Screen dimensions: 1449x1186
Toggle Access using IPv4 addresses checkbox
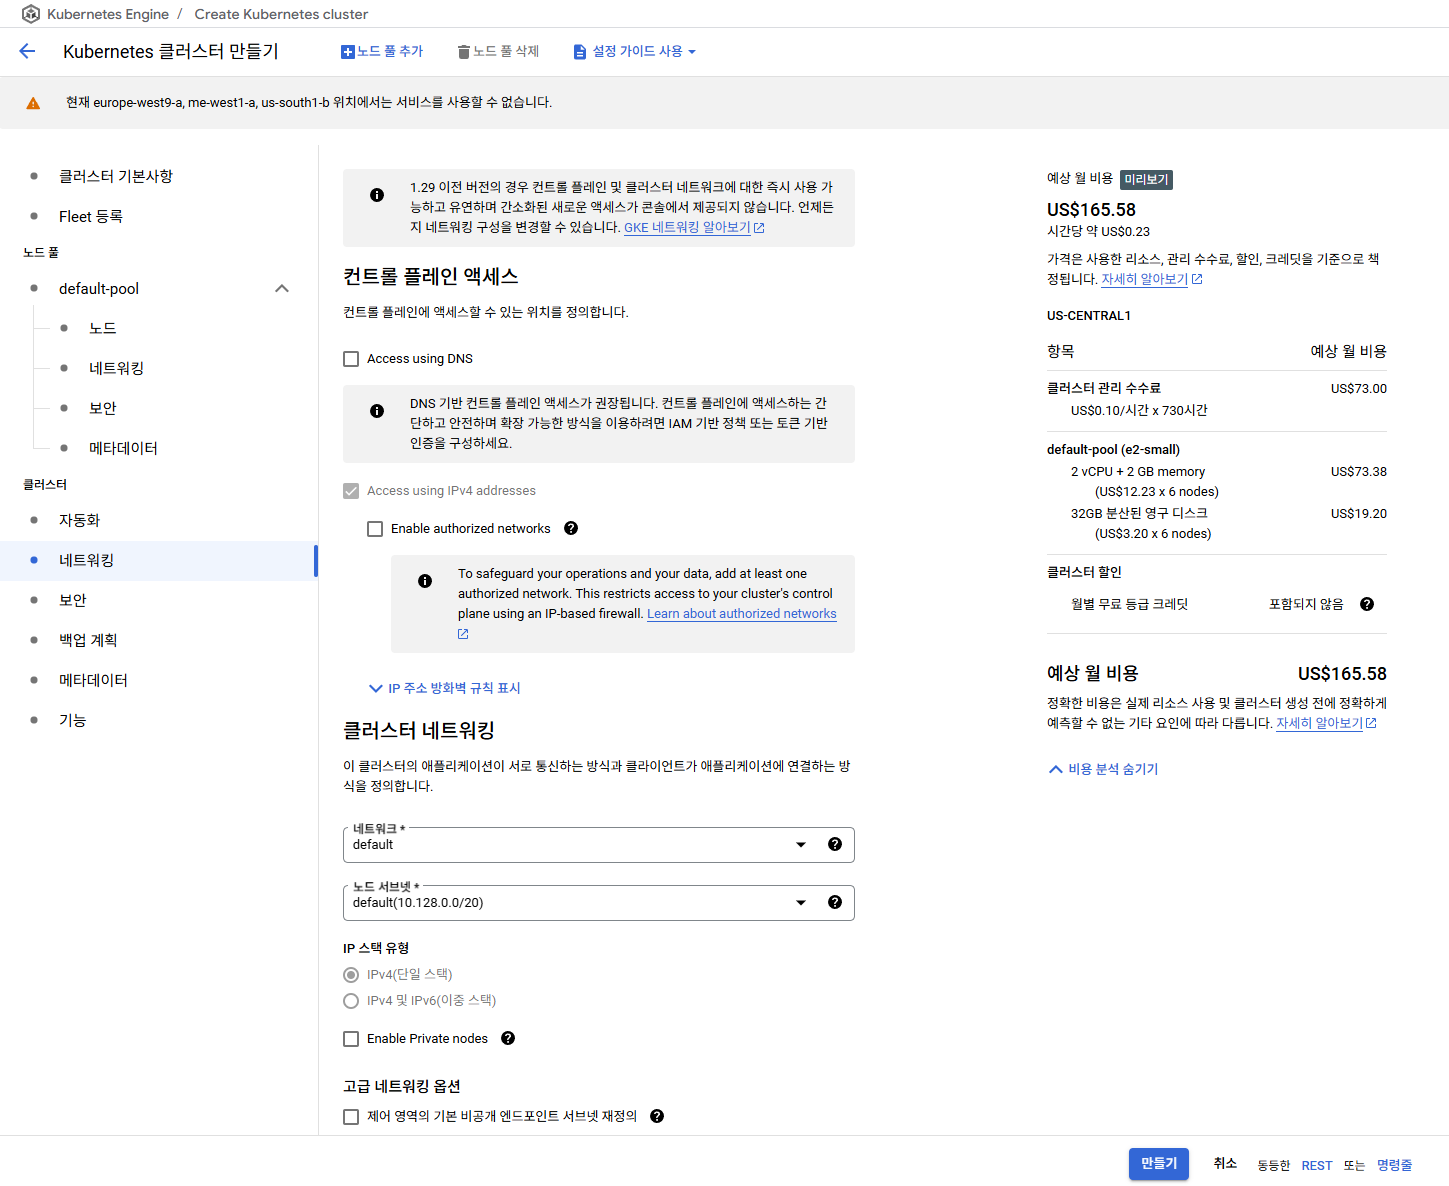coord(351,491)
